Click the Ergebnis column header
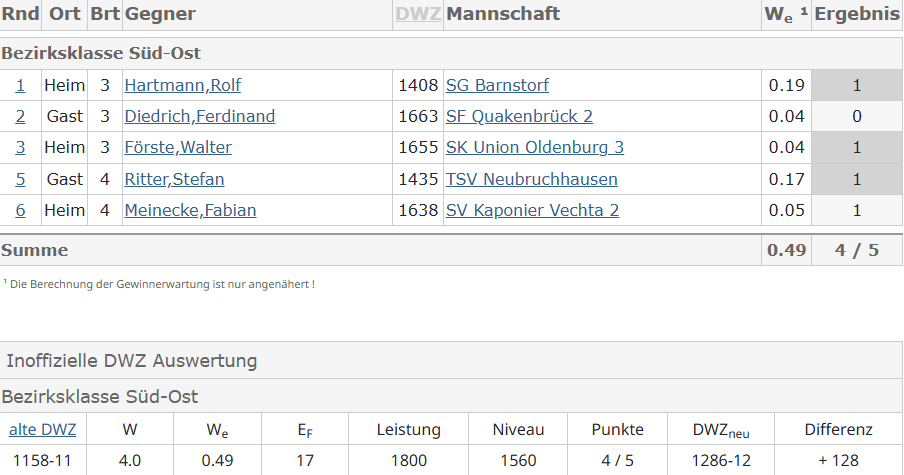904x475 pixels. (x=857, y=14)
